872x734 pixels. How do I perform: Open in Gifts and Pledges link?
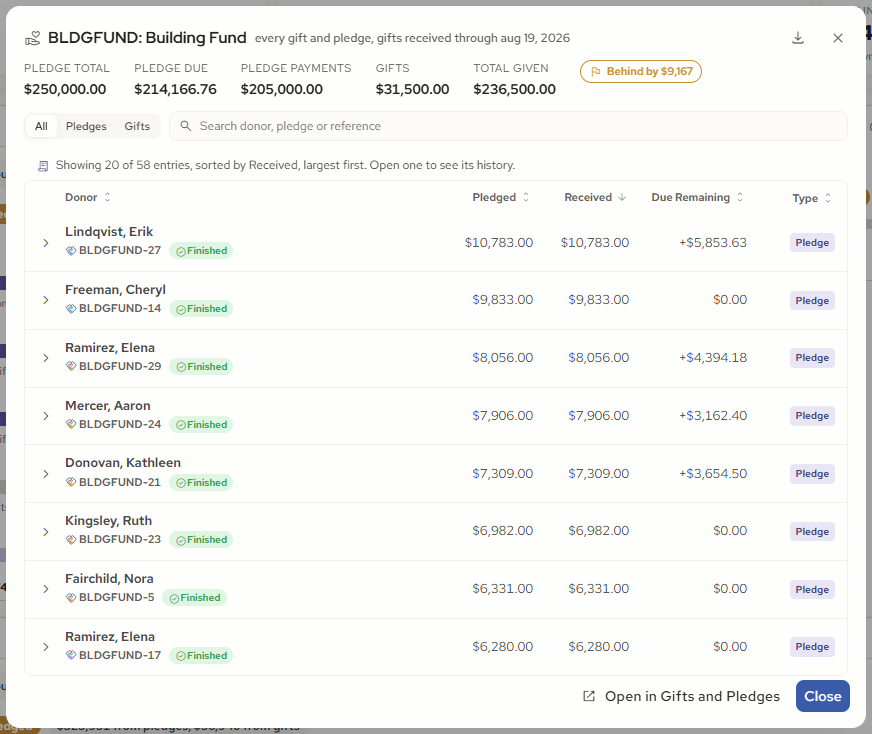click(x=681, y=696)
